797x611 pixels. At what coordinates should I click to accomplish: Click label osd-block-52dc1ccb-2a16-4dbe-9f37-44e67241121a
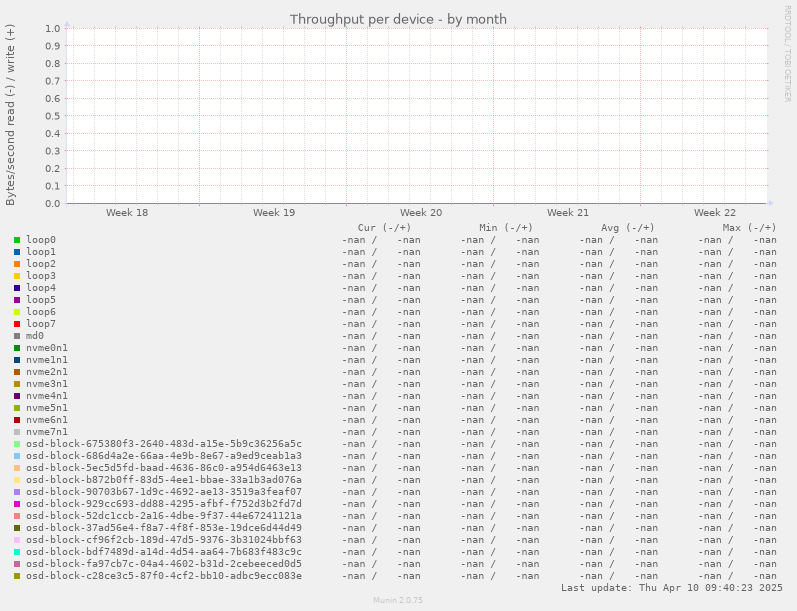point(164,516)
